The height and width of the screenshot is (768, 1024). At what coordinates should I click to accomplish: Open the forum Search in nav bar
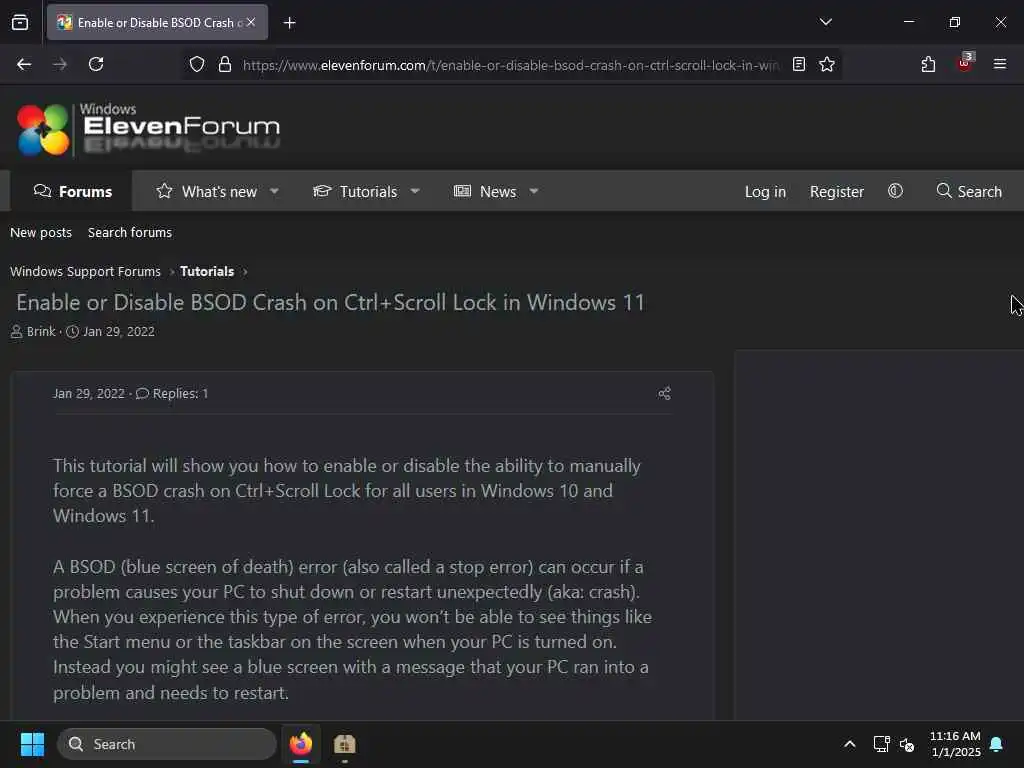click(x=969, y=191)
